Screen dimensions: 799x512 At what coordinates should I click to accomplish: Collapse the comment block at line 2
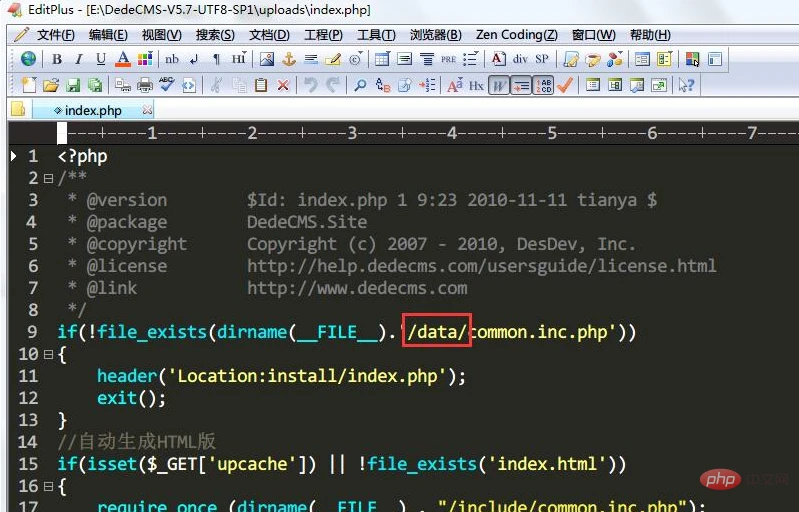48,178
